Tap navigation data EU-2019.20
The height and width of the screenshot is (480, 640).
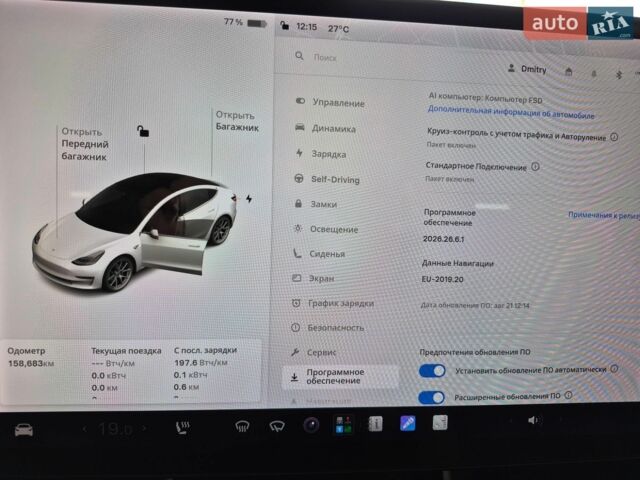click(442, 280)
